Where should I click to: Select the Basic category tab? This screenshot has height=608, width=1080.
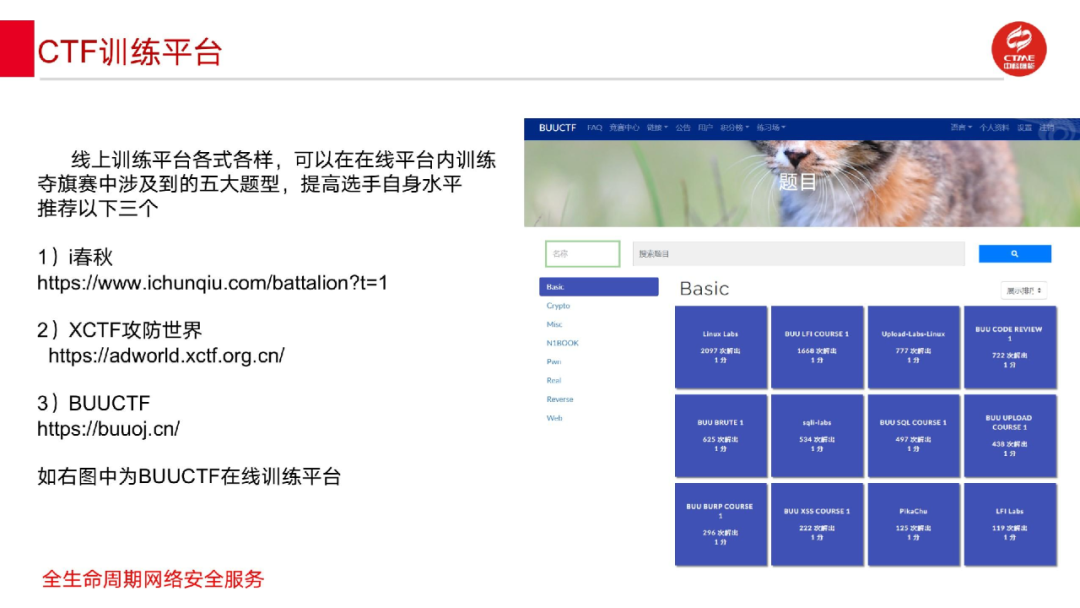coord(599,287)
